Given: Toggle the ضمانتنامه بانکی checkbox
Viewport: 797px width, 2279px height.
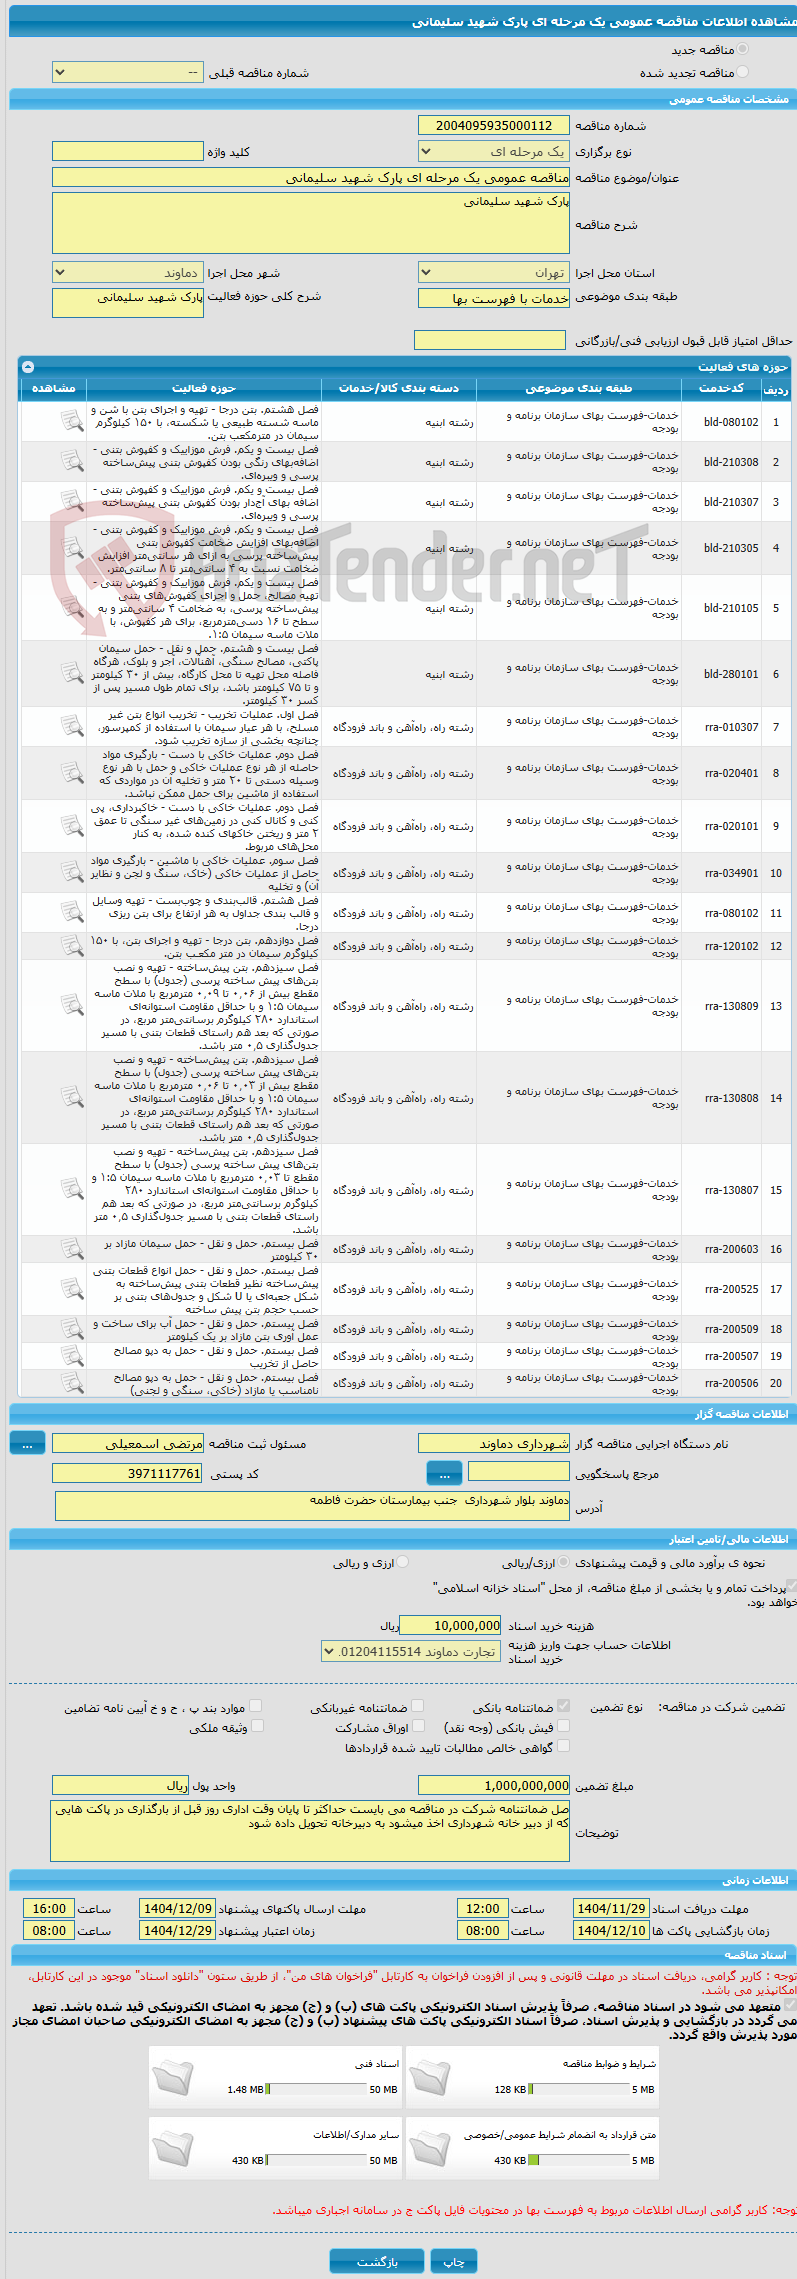Looking at the screenshot, I should click(563, 1706).
